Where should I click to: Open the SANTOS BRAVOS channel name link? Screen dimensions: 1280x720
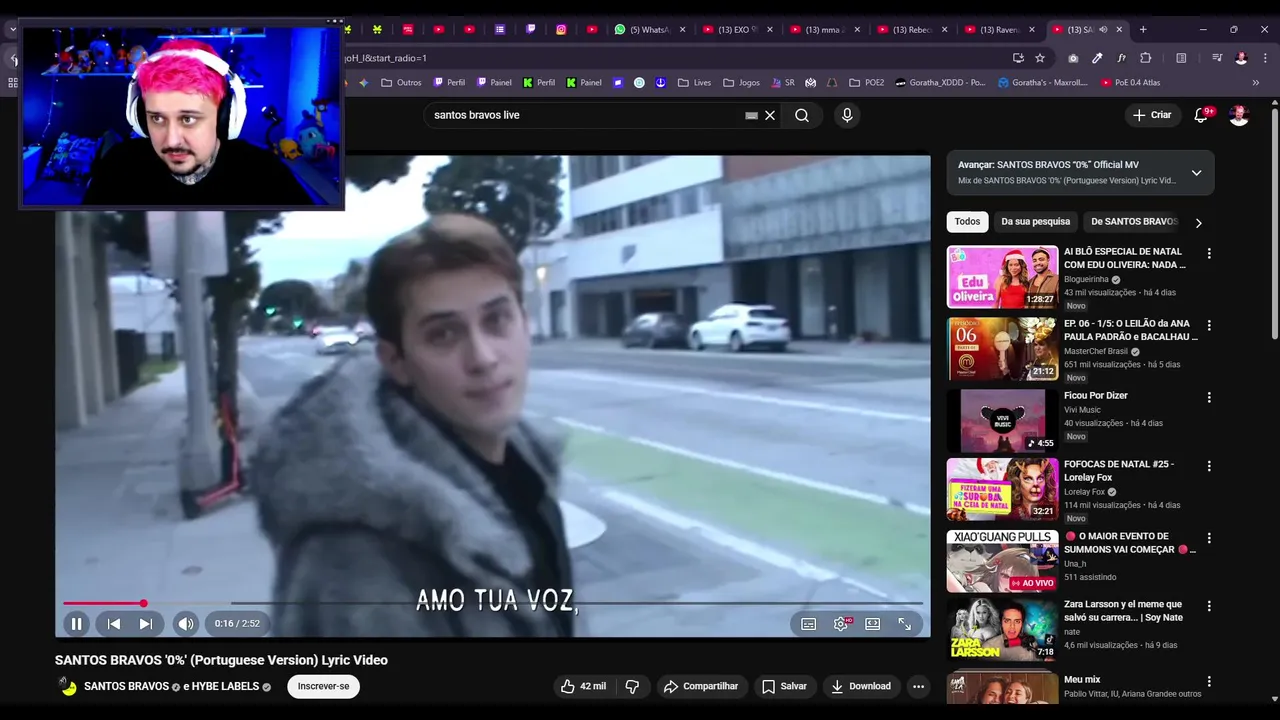click(126, 687)
